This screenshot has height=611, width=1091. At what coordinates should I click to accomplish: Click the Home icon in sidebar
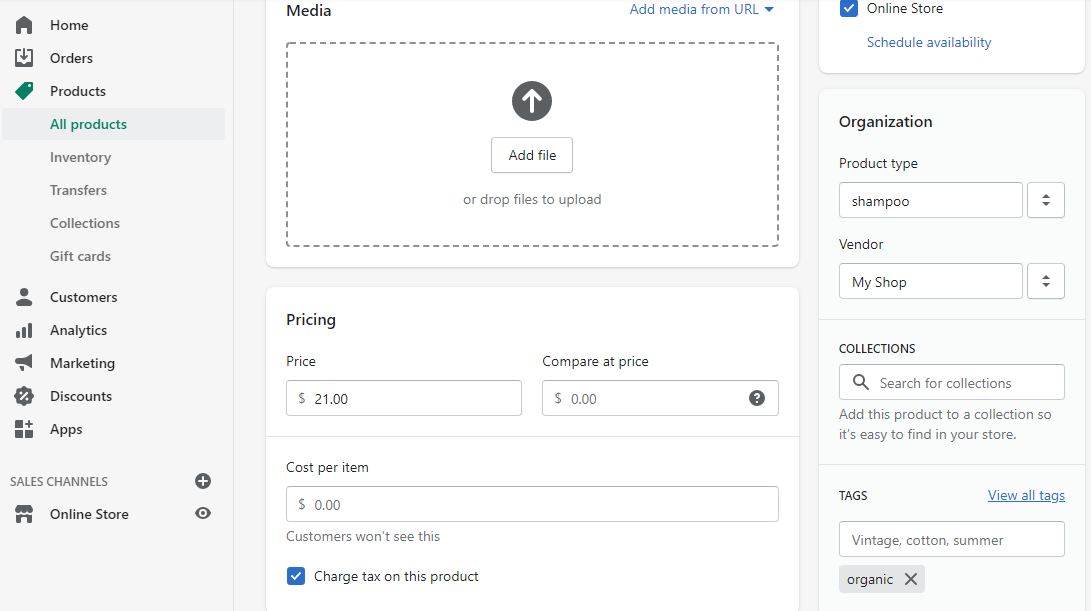[24, 25]
